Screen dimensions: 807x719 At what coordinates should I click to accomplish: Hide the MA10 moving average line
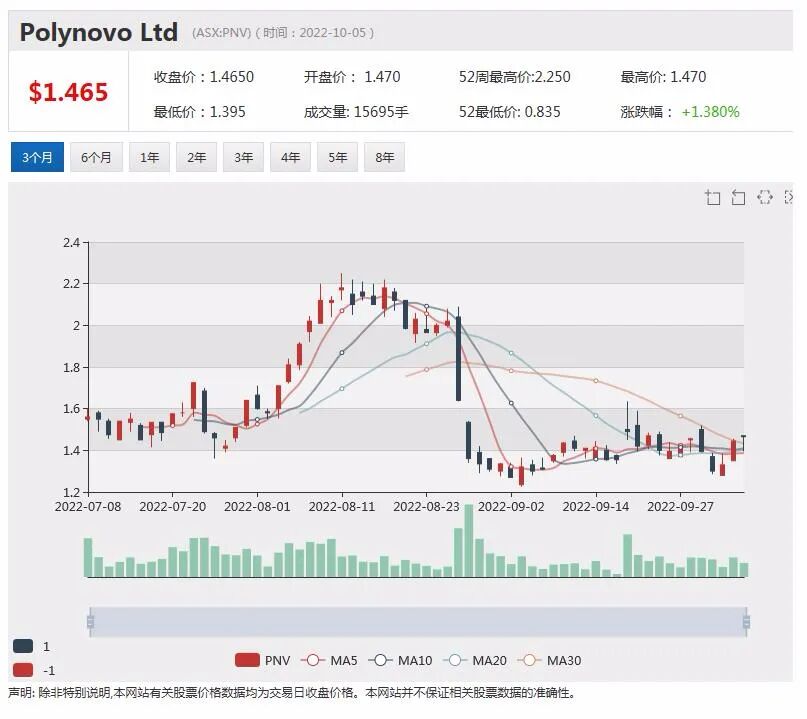point(400,660)
